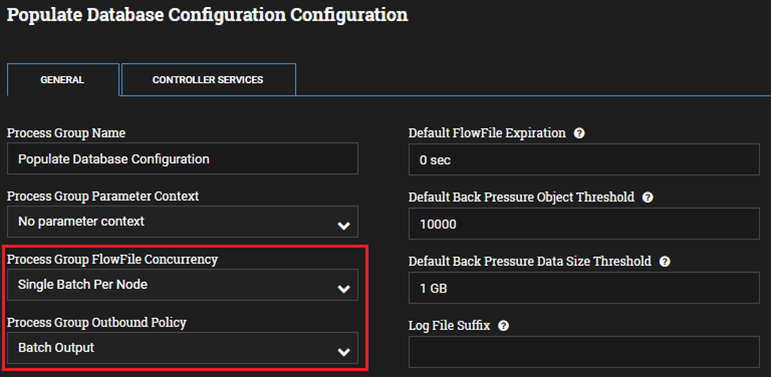The height and width of the screenshot is (377, 771).
Task: Open the Back Pressure Data Size Threshold help tooltip
Action: tap(665, 261)
